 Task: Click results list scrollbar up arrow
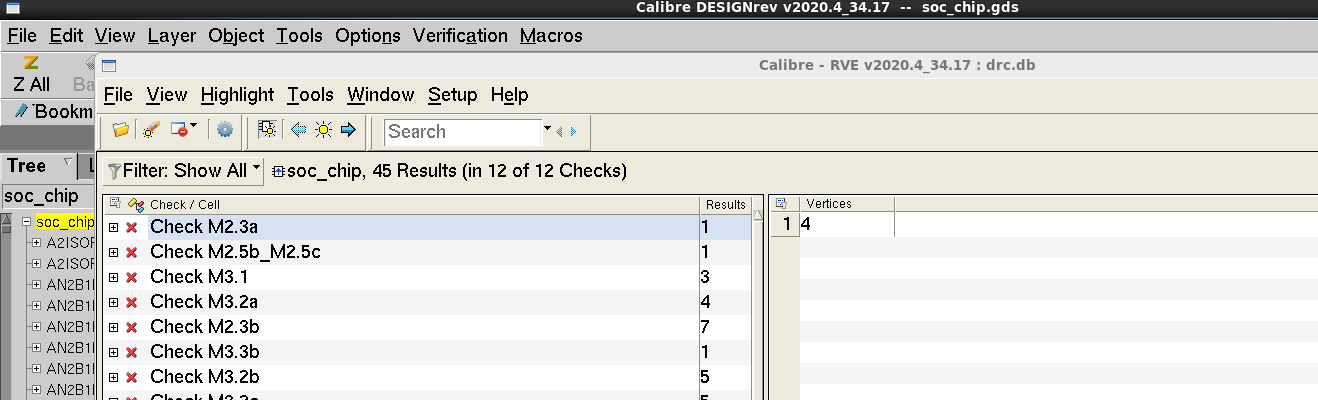point(759,216)
